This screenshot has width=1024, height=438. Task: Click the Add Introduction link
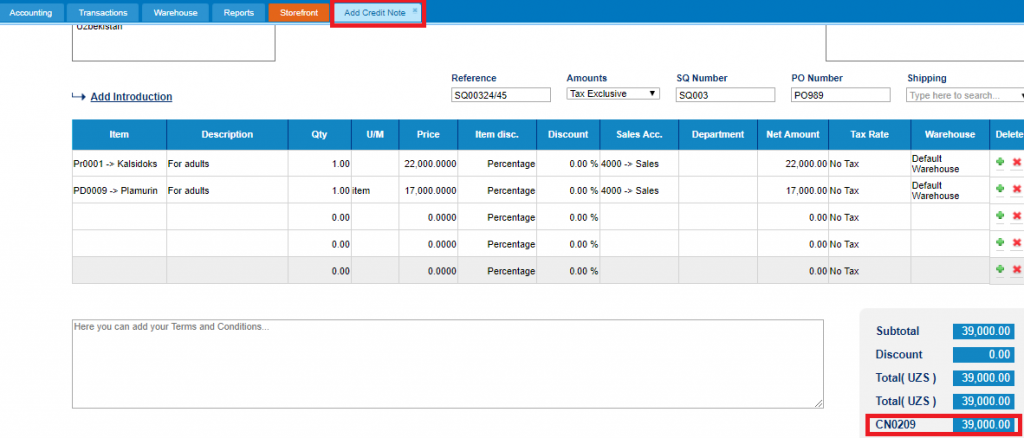tap(131, 97)
